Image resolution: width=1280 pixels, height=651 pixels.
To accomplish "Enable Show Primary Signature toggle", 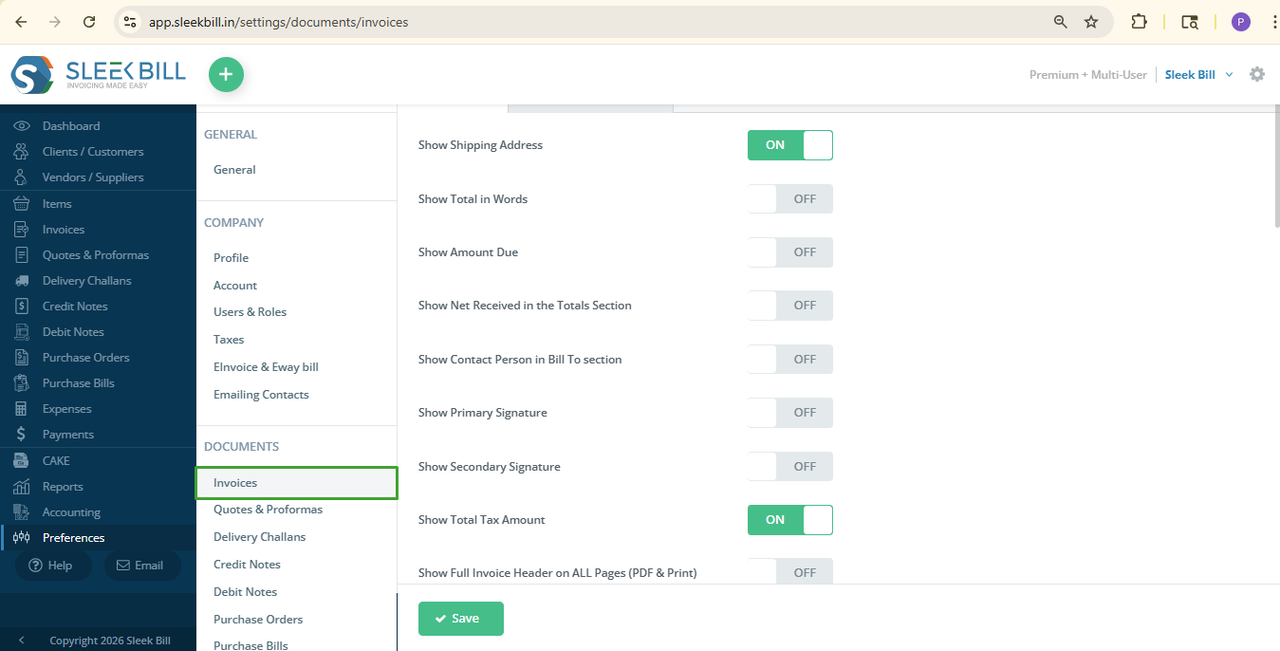I will coord(790,412).
